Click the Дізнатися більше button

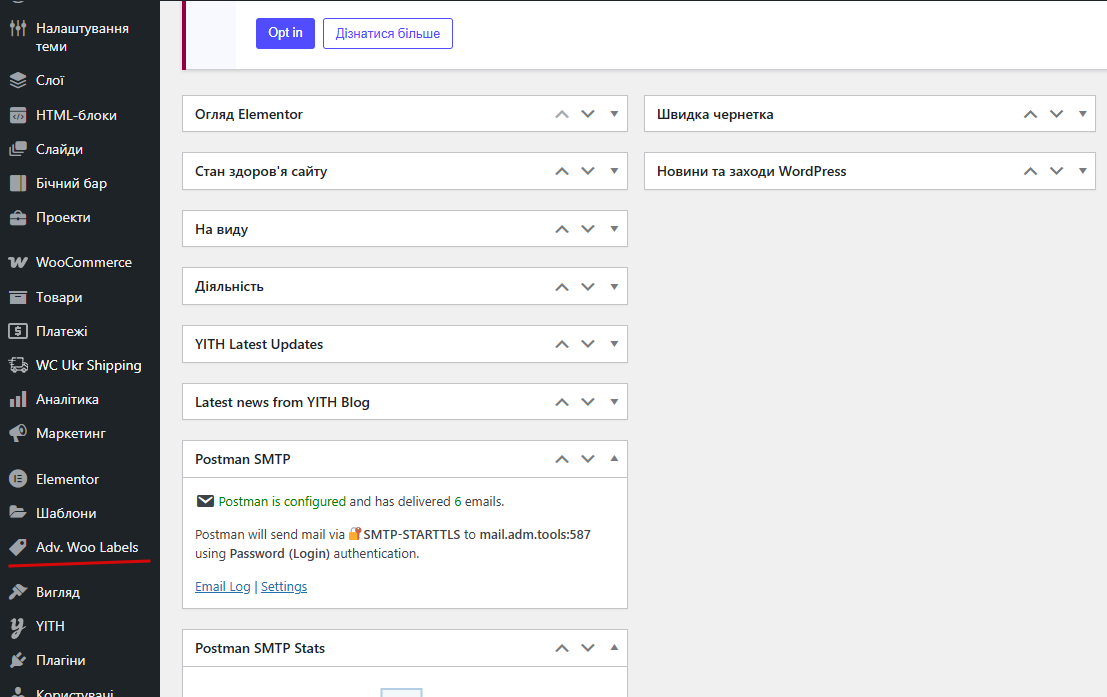coord(388,33)
